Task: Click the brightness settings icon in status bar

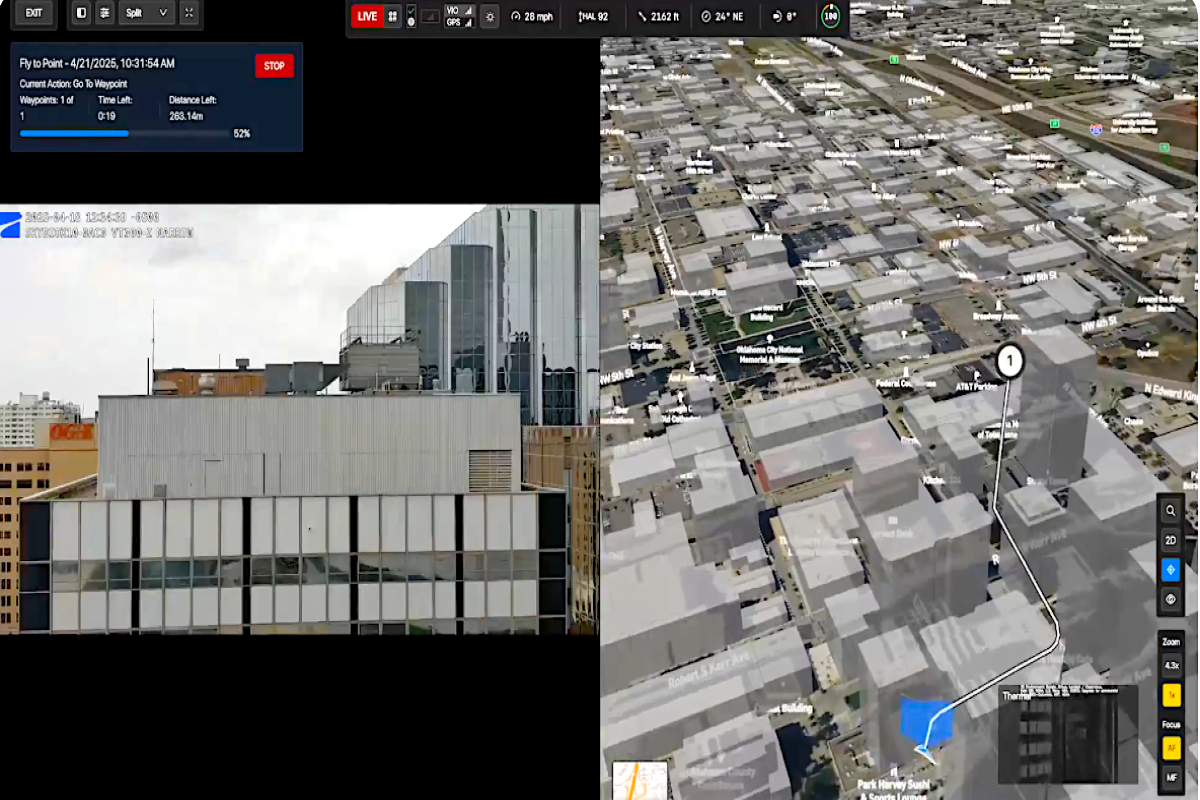Action: [x=489, y=17]
